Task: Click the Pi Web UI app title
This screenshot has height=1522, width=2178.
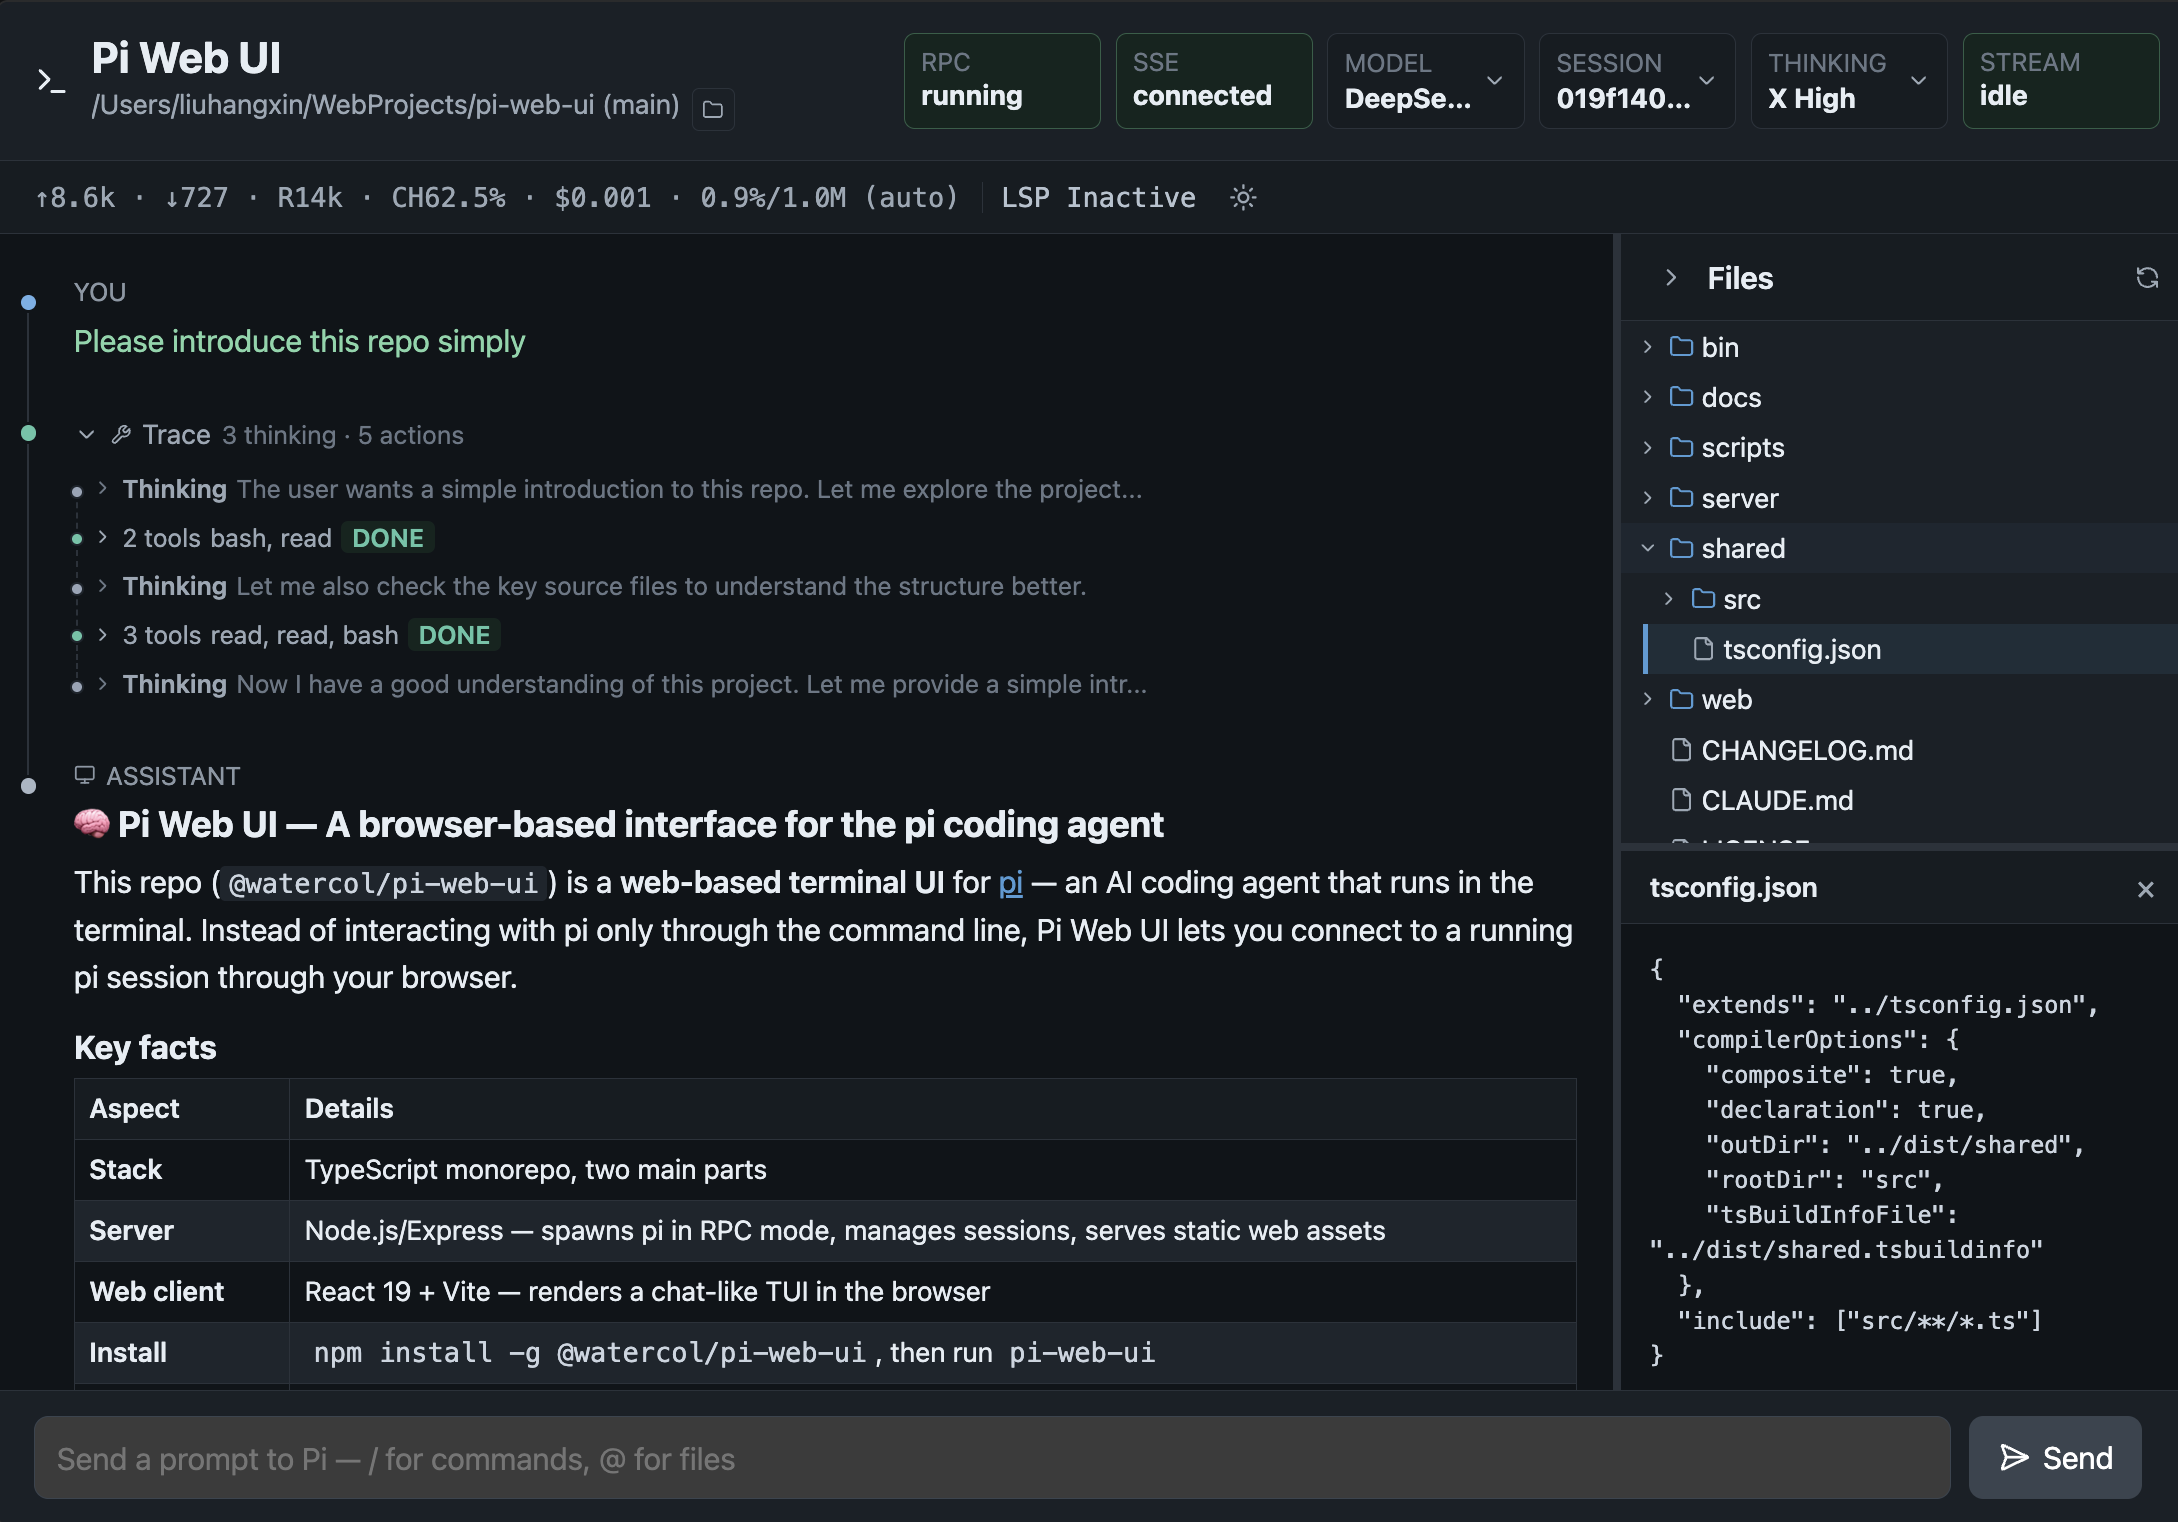Action: [x=186, y=58]
